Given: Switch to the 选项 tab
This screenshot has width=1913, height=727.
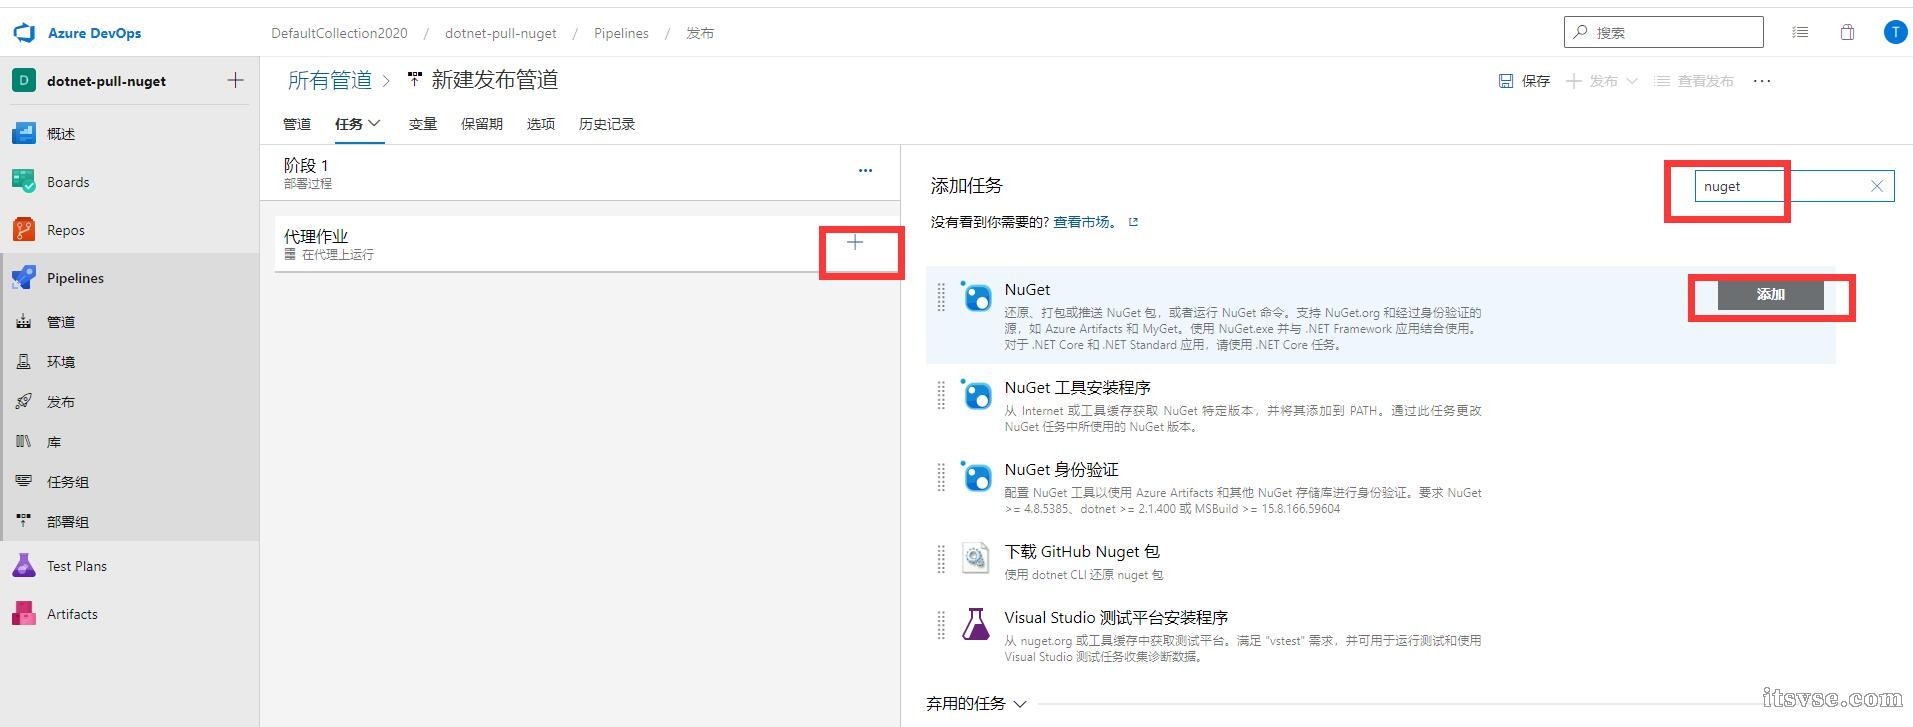Looking at the screenshot, I should tap(541, 124).
